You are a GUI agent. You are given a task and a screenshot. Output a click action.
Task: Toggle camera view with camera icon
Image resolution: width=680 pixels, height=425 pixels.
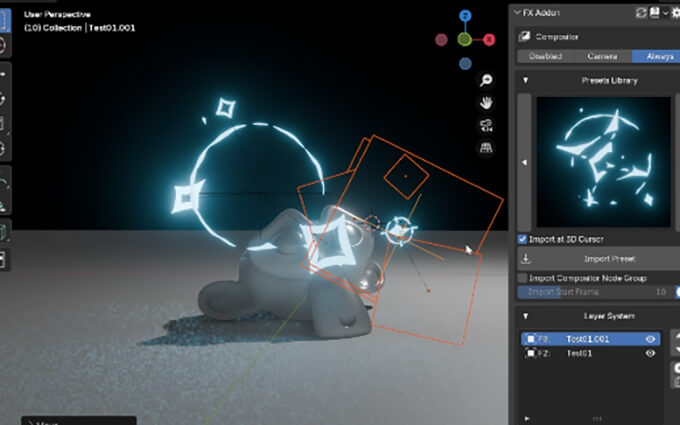(486, 126)
